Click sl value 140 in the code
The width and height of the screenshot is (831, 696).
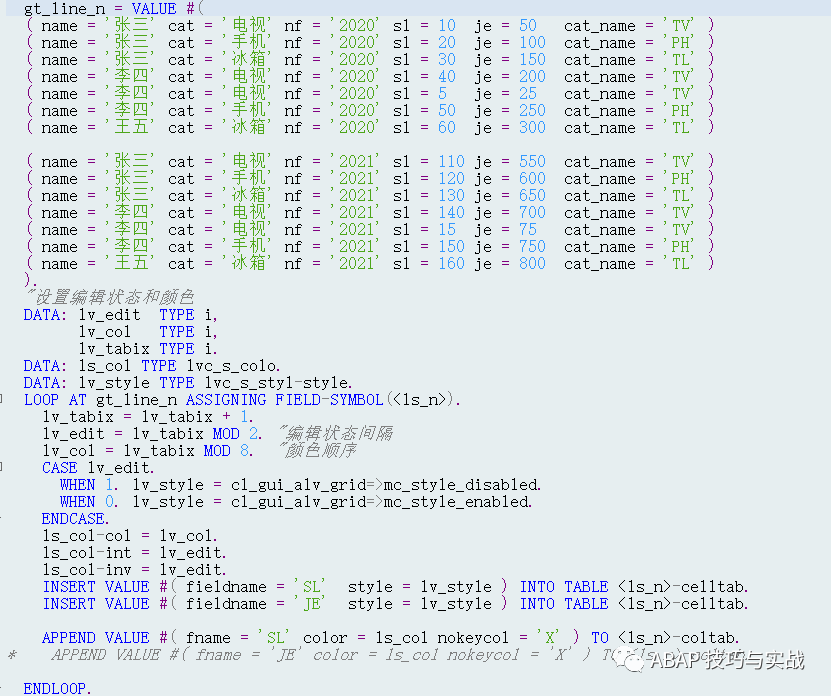coord(452,213)
